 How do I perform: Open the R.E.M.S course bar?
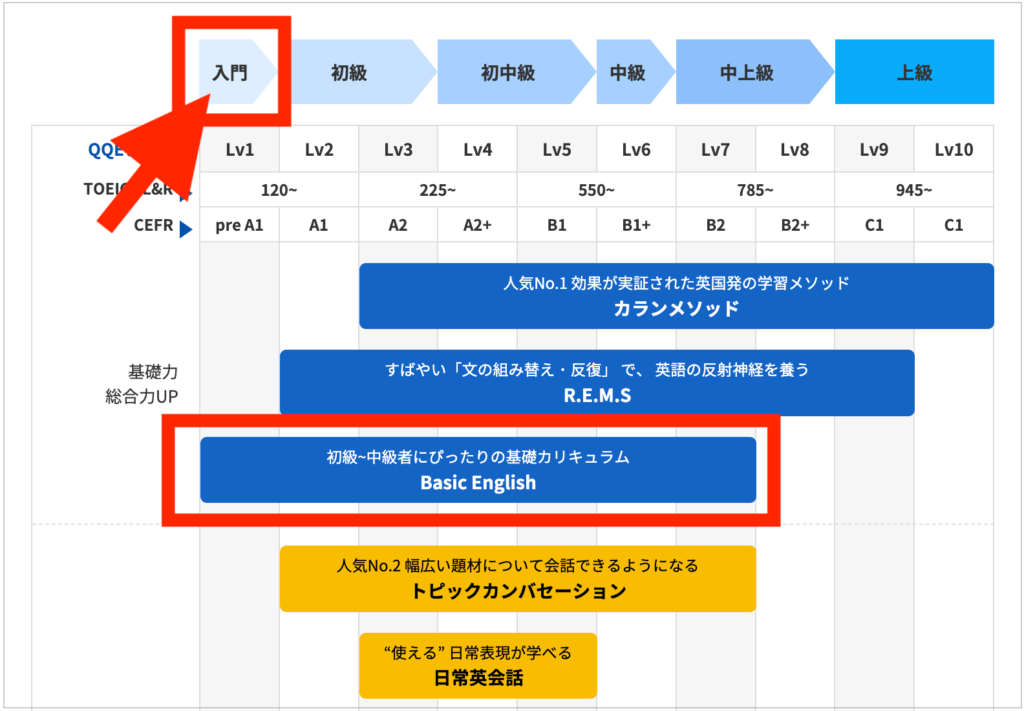tap(596, 383)
